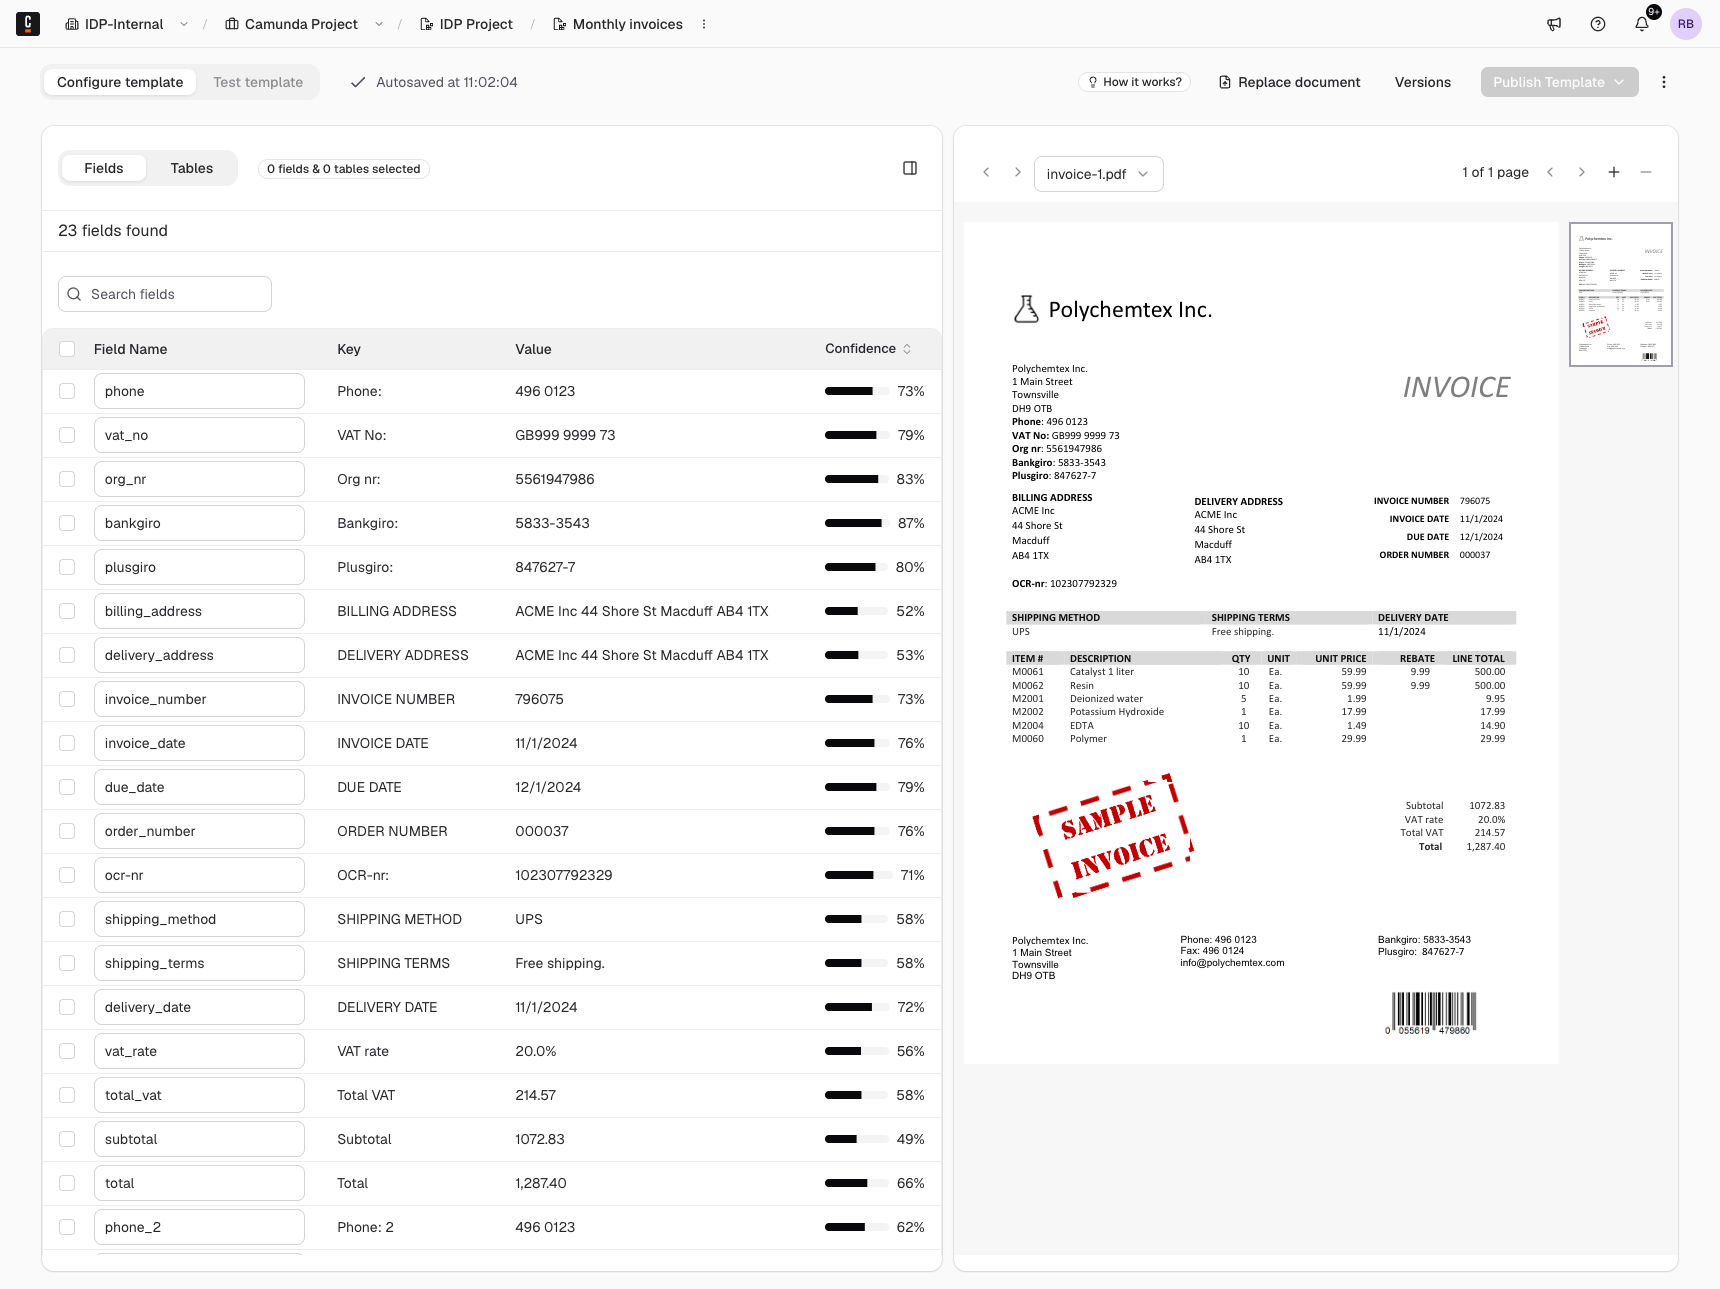Open the IDP Project breadcrumb
The height and width of the screenshot is (1289, 1720).
[x=466, y=24]
